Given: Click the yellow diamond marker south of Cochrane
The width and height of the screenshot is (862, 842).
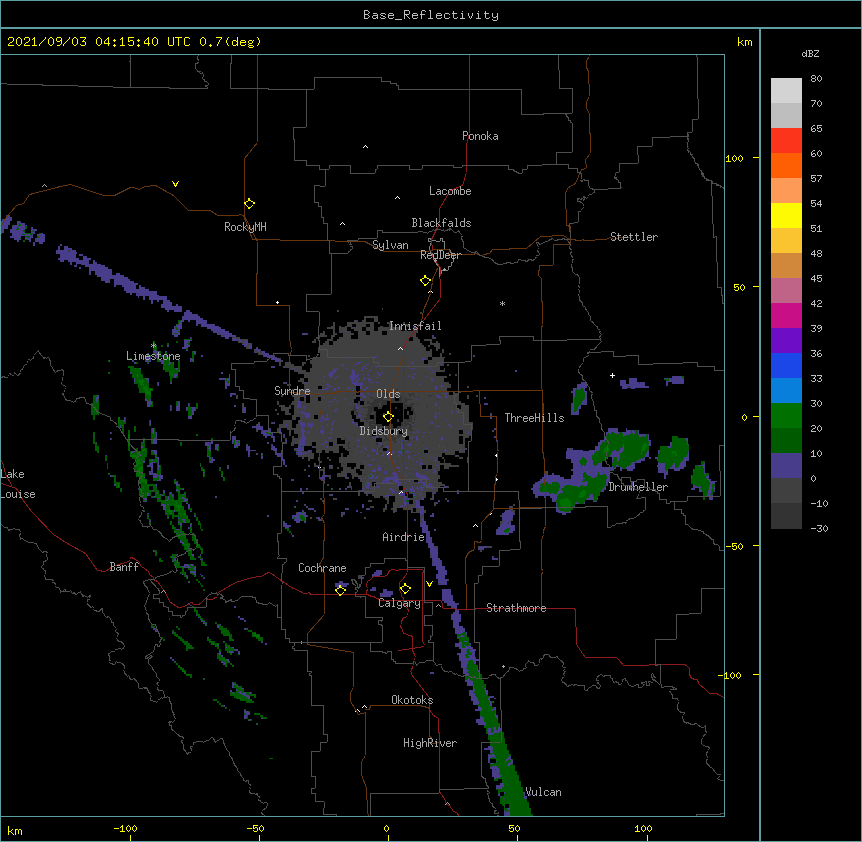Looking at the screenshot, I should tap(340, 590).
